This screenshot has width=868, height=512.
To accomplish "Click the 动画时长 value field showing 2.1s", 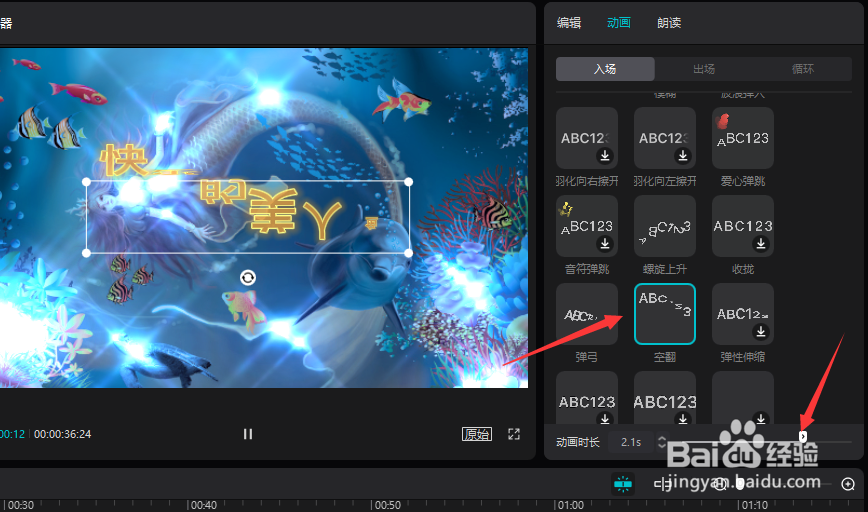I will (631, 442).
